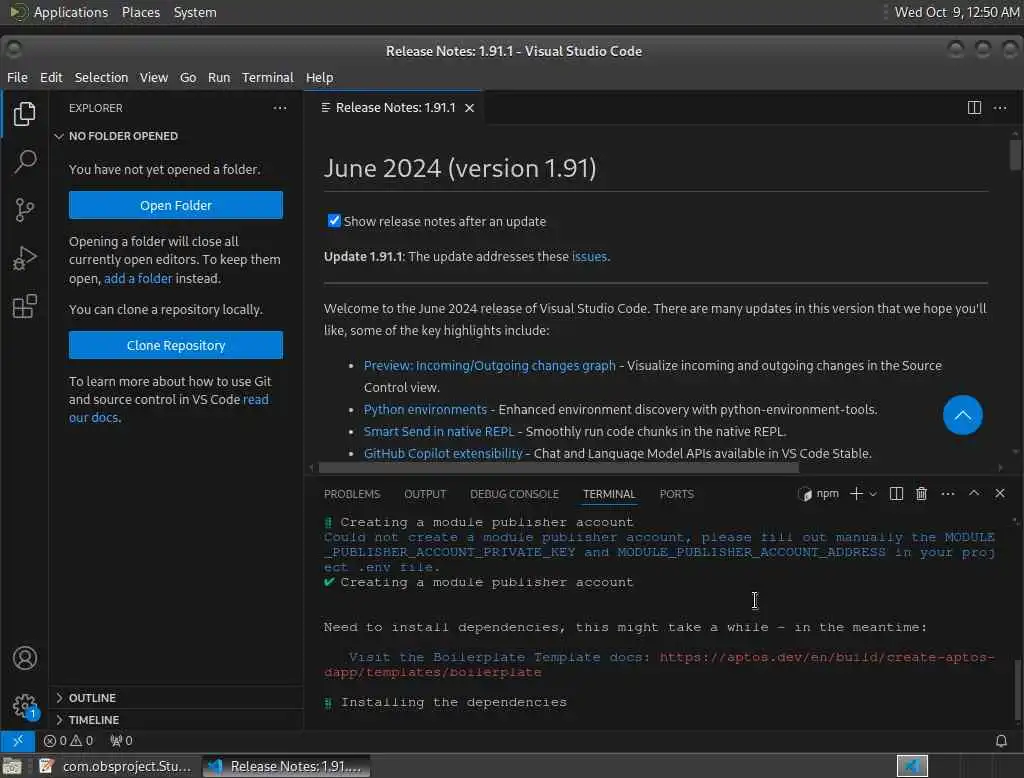The image size is (1024, 778).
Task: Open terminal panel more actions ellipsis
Action: tap(948, 494)
